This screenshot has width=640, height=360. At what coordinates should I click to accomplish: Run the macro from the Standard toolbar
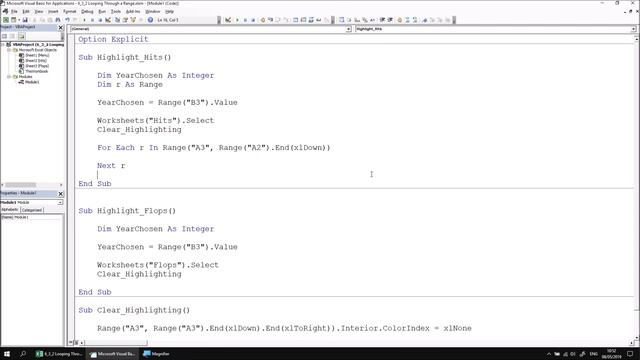coord(84,20)
